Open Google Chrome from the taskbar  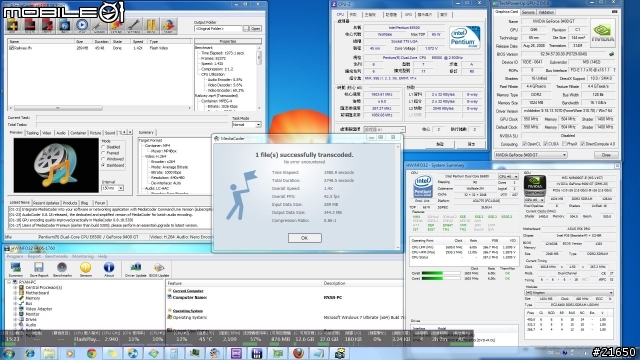(91, 353)
